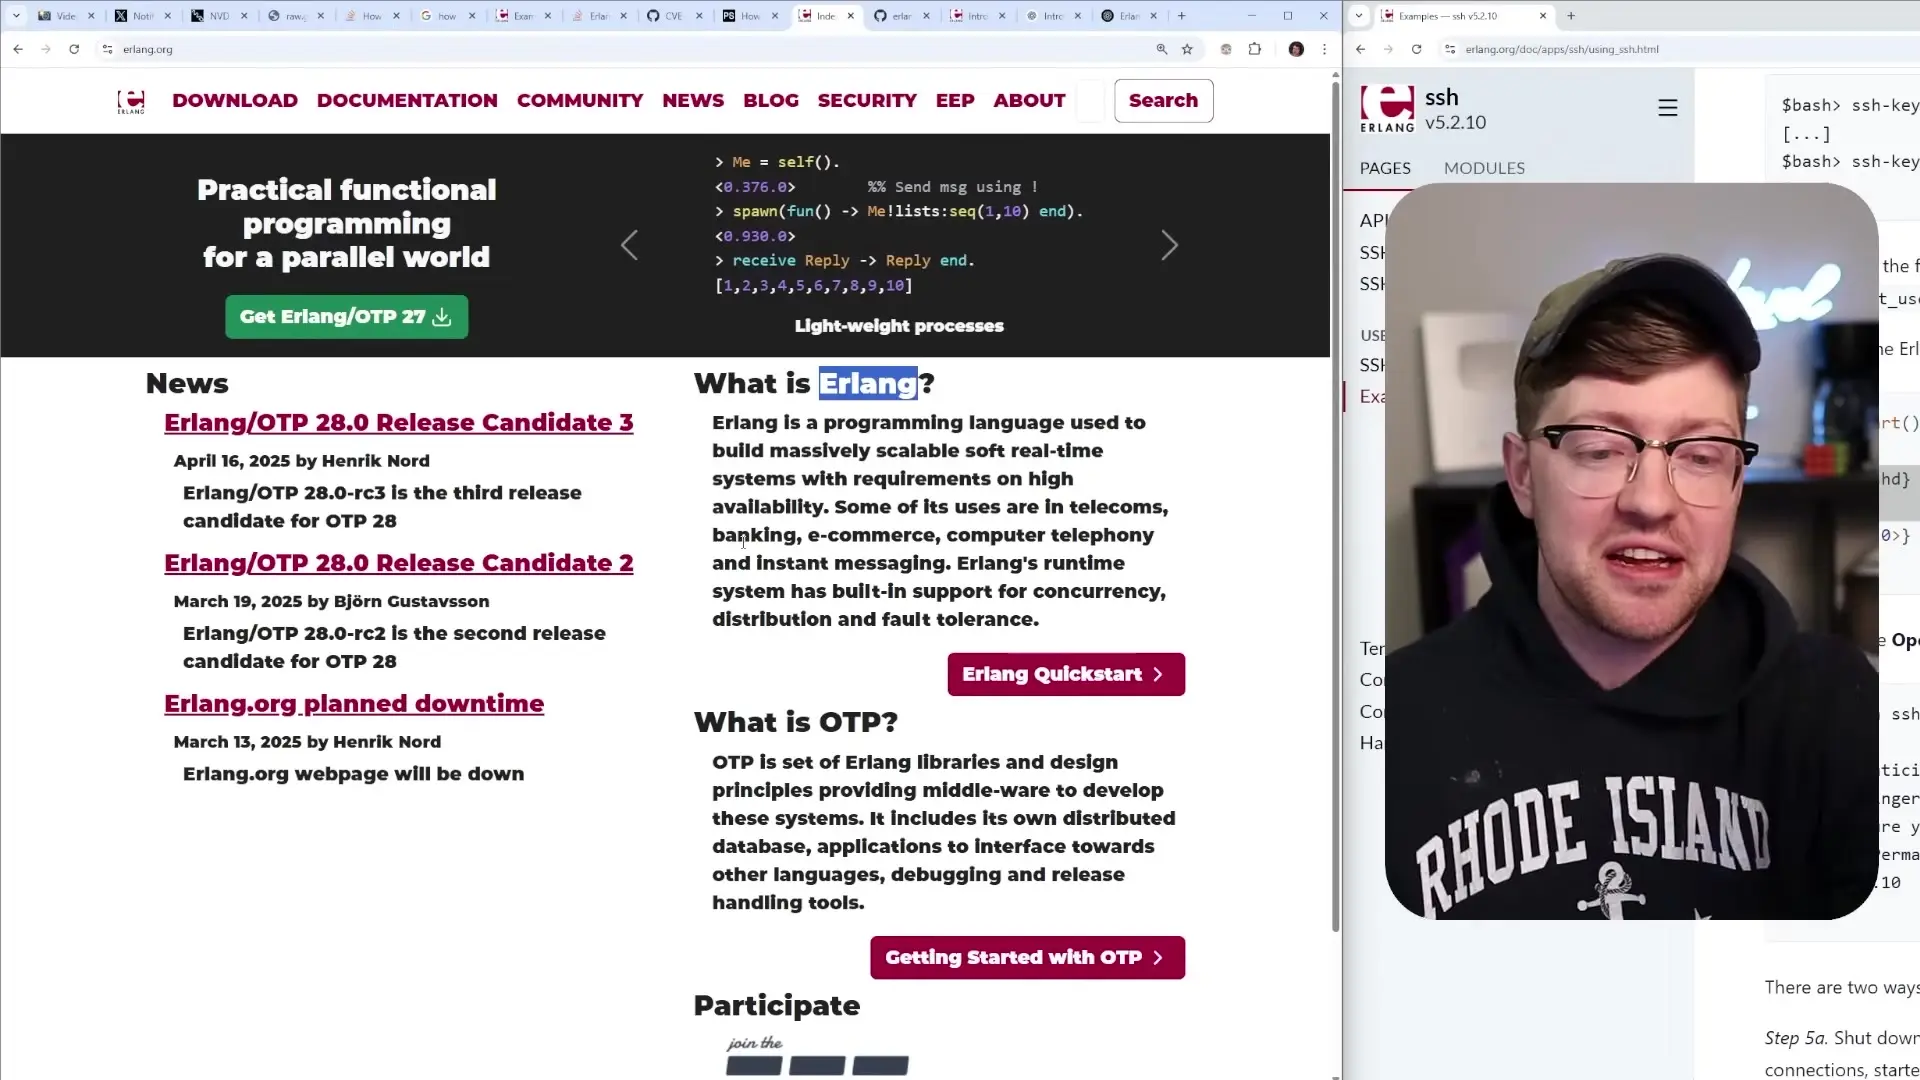Viewport: 1920px width, 1080px height.
Task: Open the BLOG menu item
Action: [771, 100]
